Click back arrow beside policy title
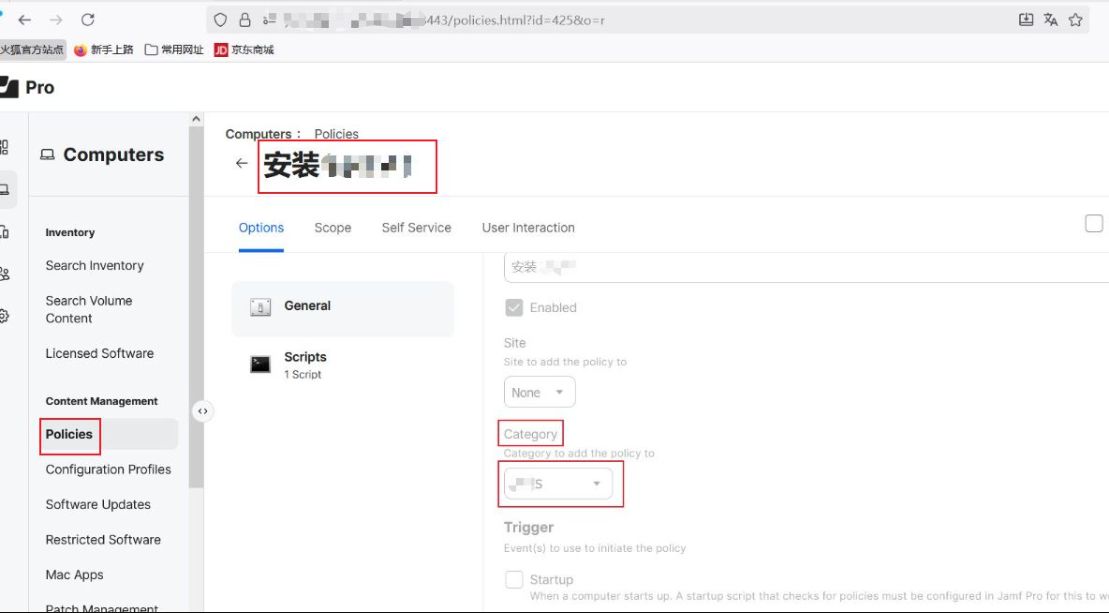The height and width of the screenshot is (613, 1109). (241, 163)
